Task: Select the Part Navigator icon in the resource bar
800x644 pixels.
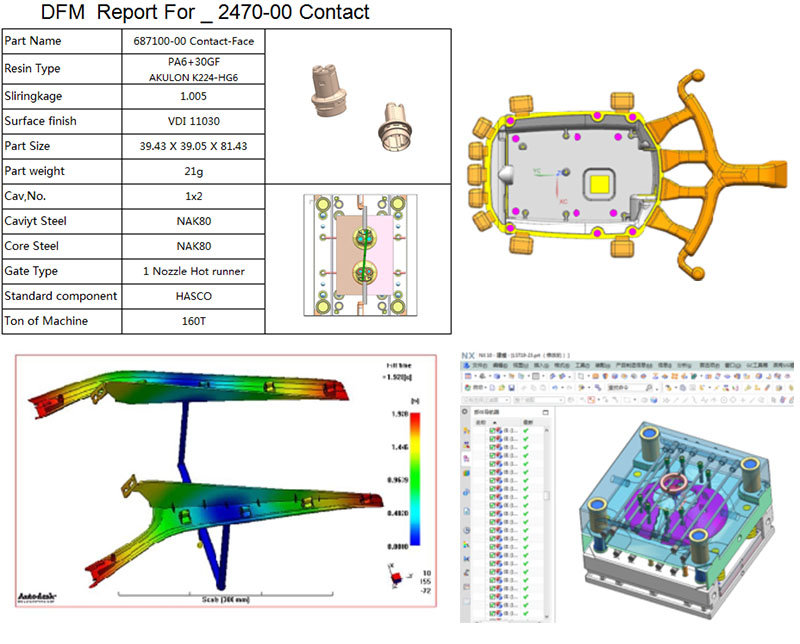Action: pos(464,456)
